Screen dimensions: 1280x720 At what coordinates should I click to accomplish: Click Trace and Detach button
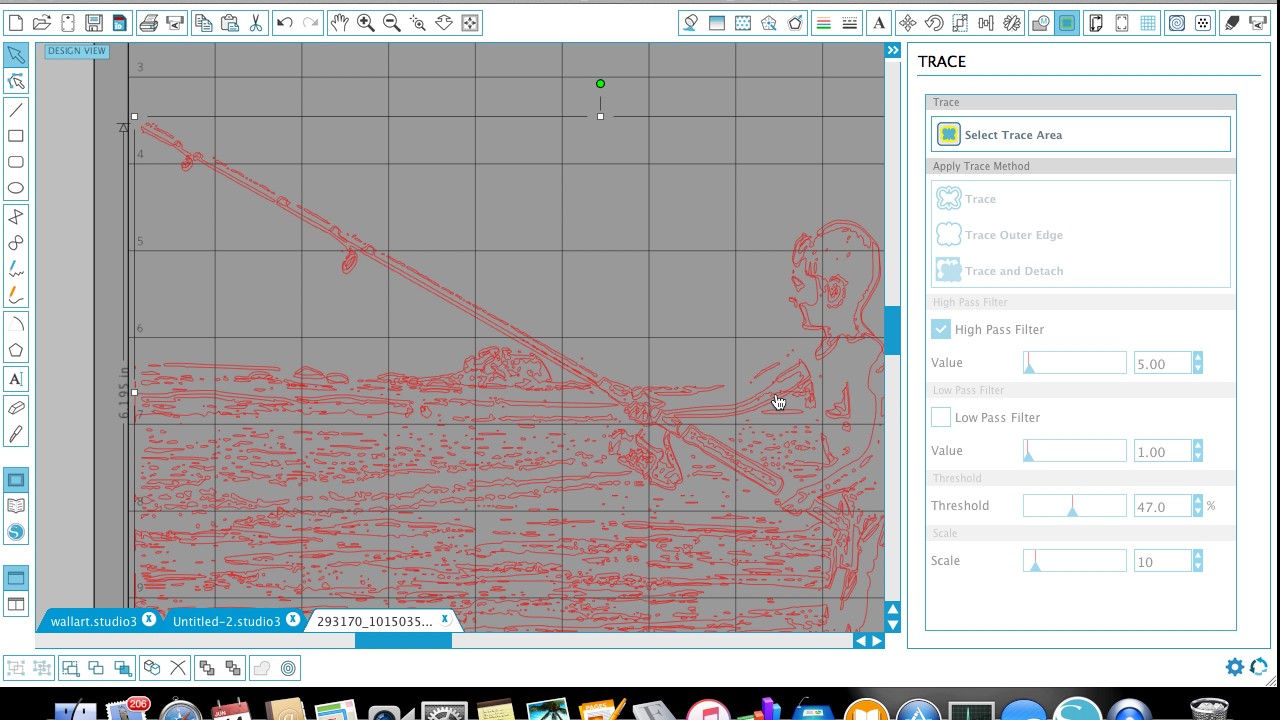point(1081,271)
